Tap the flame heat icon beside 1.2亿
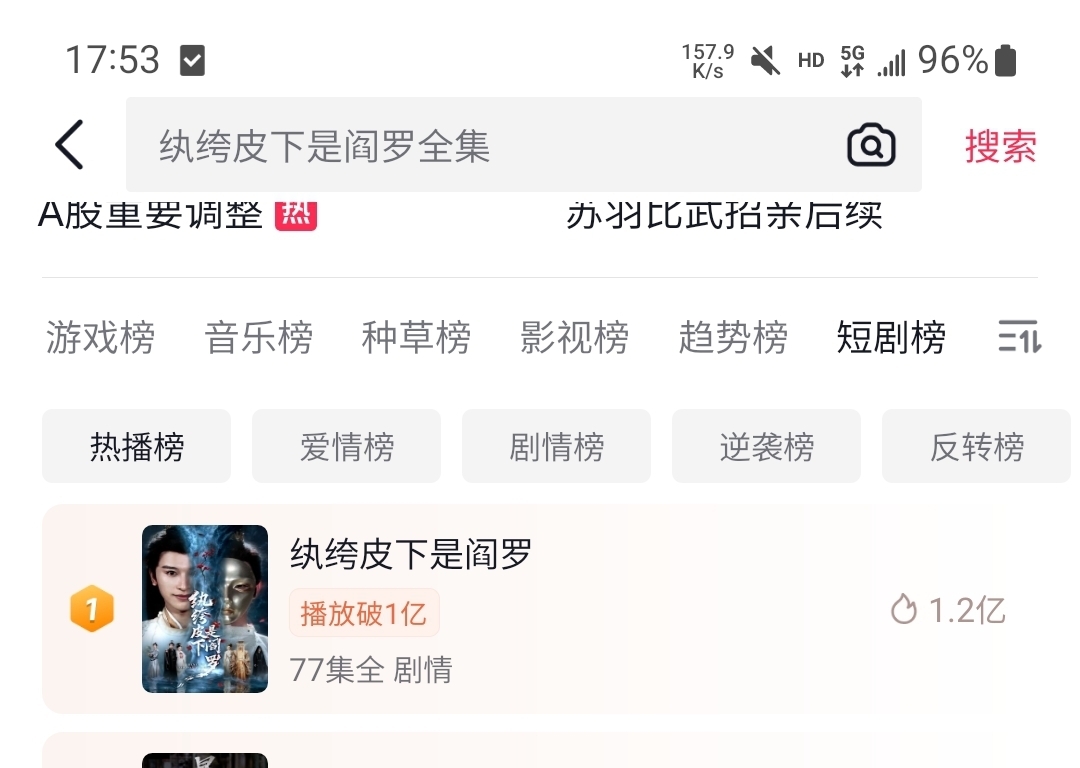 point(904,610)
